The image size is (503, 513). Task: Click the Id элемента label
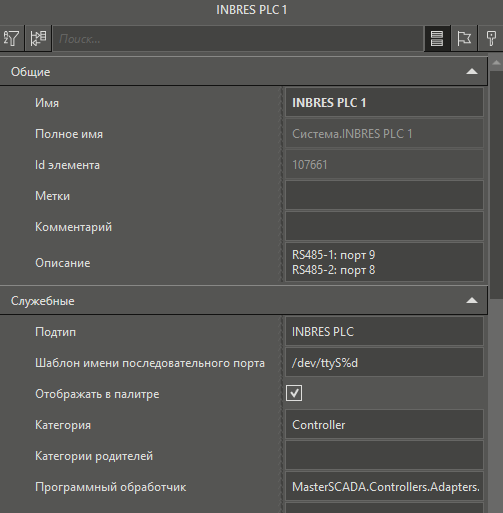[67, 165]
